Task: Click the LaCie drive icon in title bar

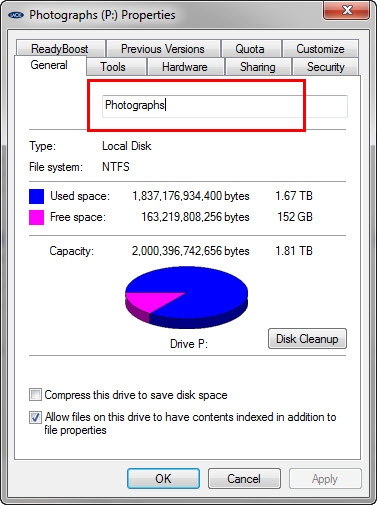Action: 16,15
